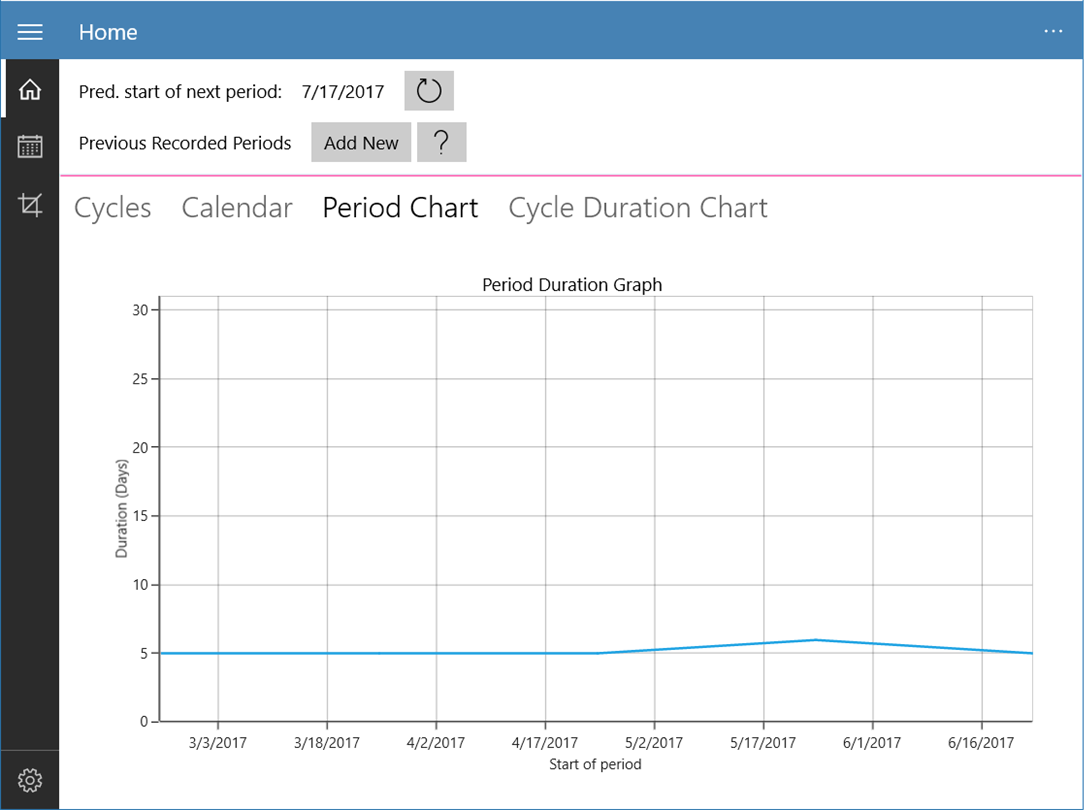
Task: Click the Period Duration Graph title
Action: pyautogui.click(x=572, y=285)
